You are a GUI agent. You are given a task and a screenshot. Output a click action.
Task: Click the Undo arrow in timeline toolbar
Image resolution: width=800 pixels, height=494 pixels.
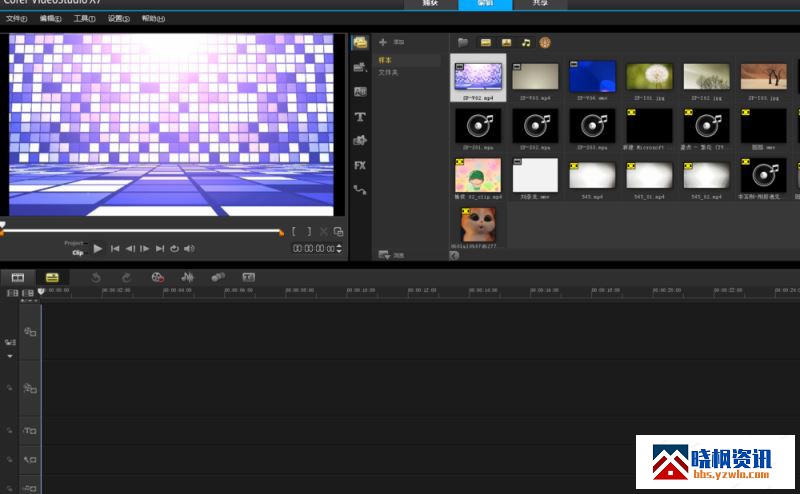(95, 277)
